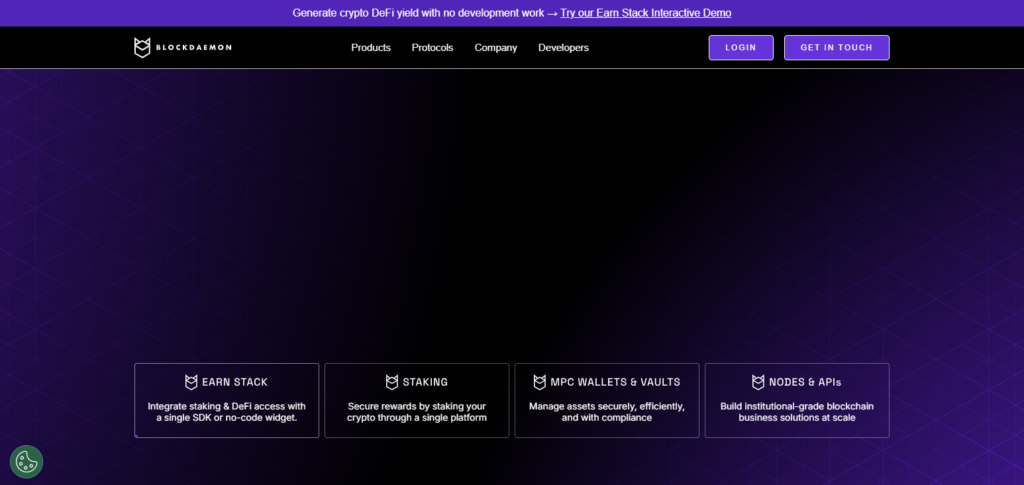This screenshot has width=1024, height=485.
Task: Click the icon beside MPC Wallets & Vaults
Action: (x=540, y=382)
